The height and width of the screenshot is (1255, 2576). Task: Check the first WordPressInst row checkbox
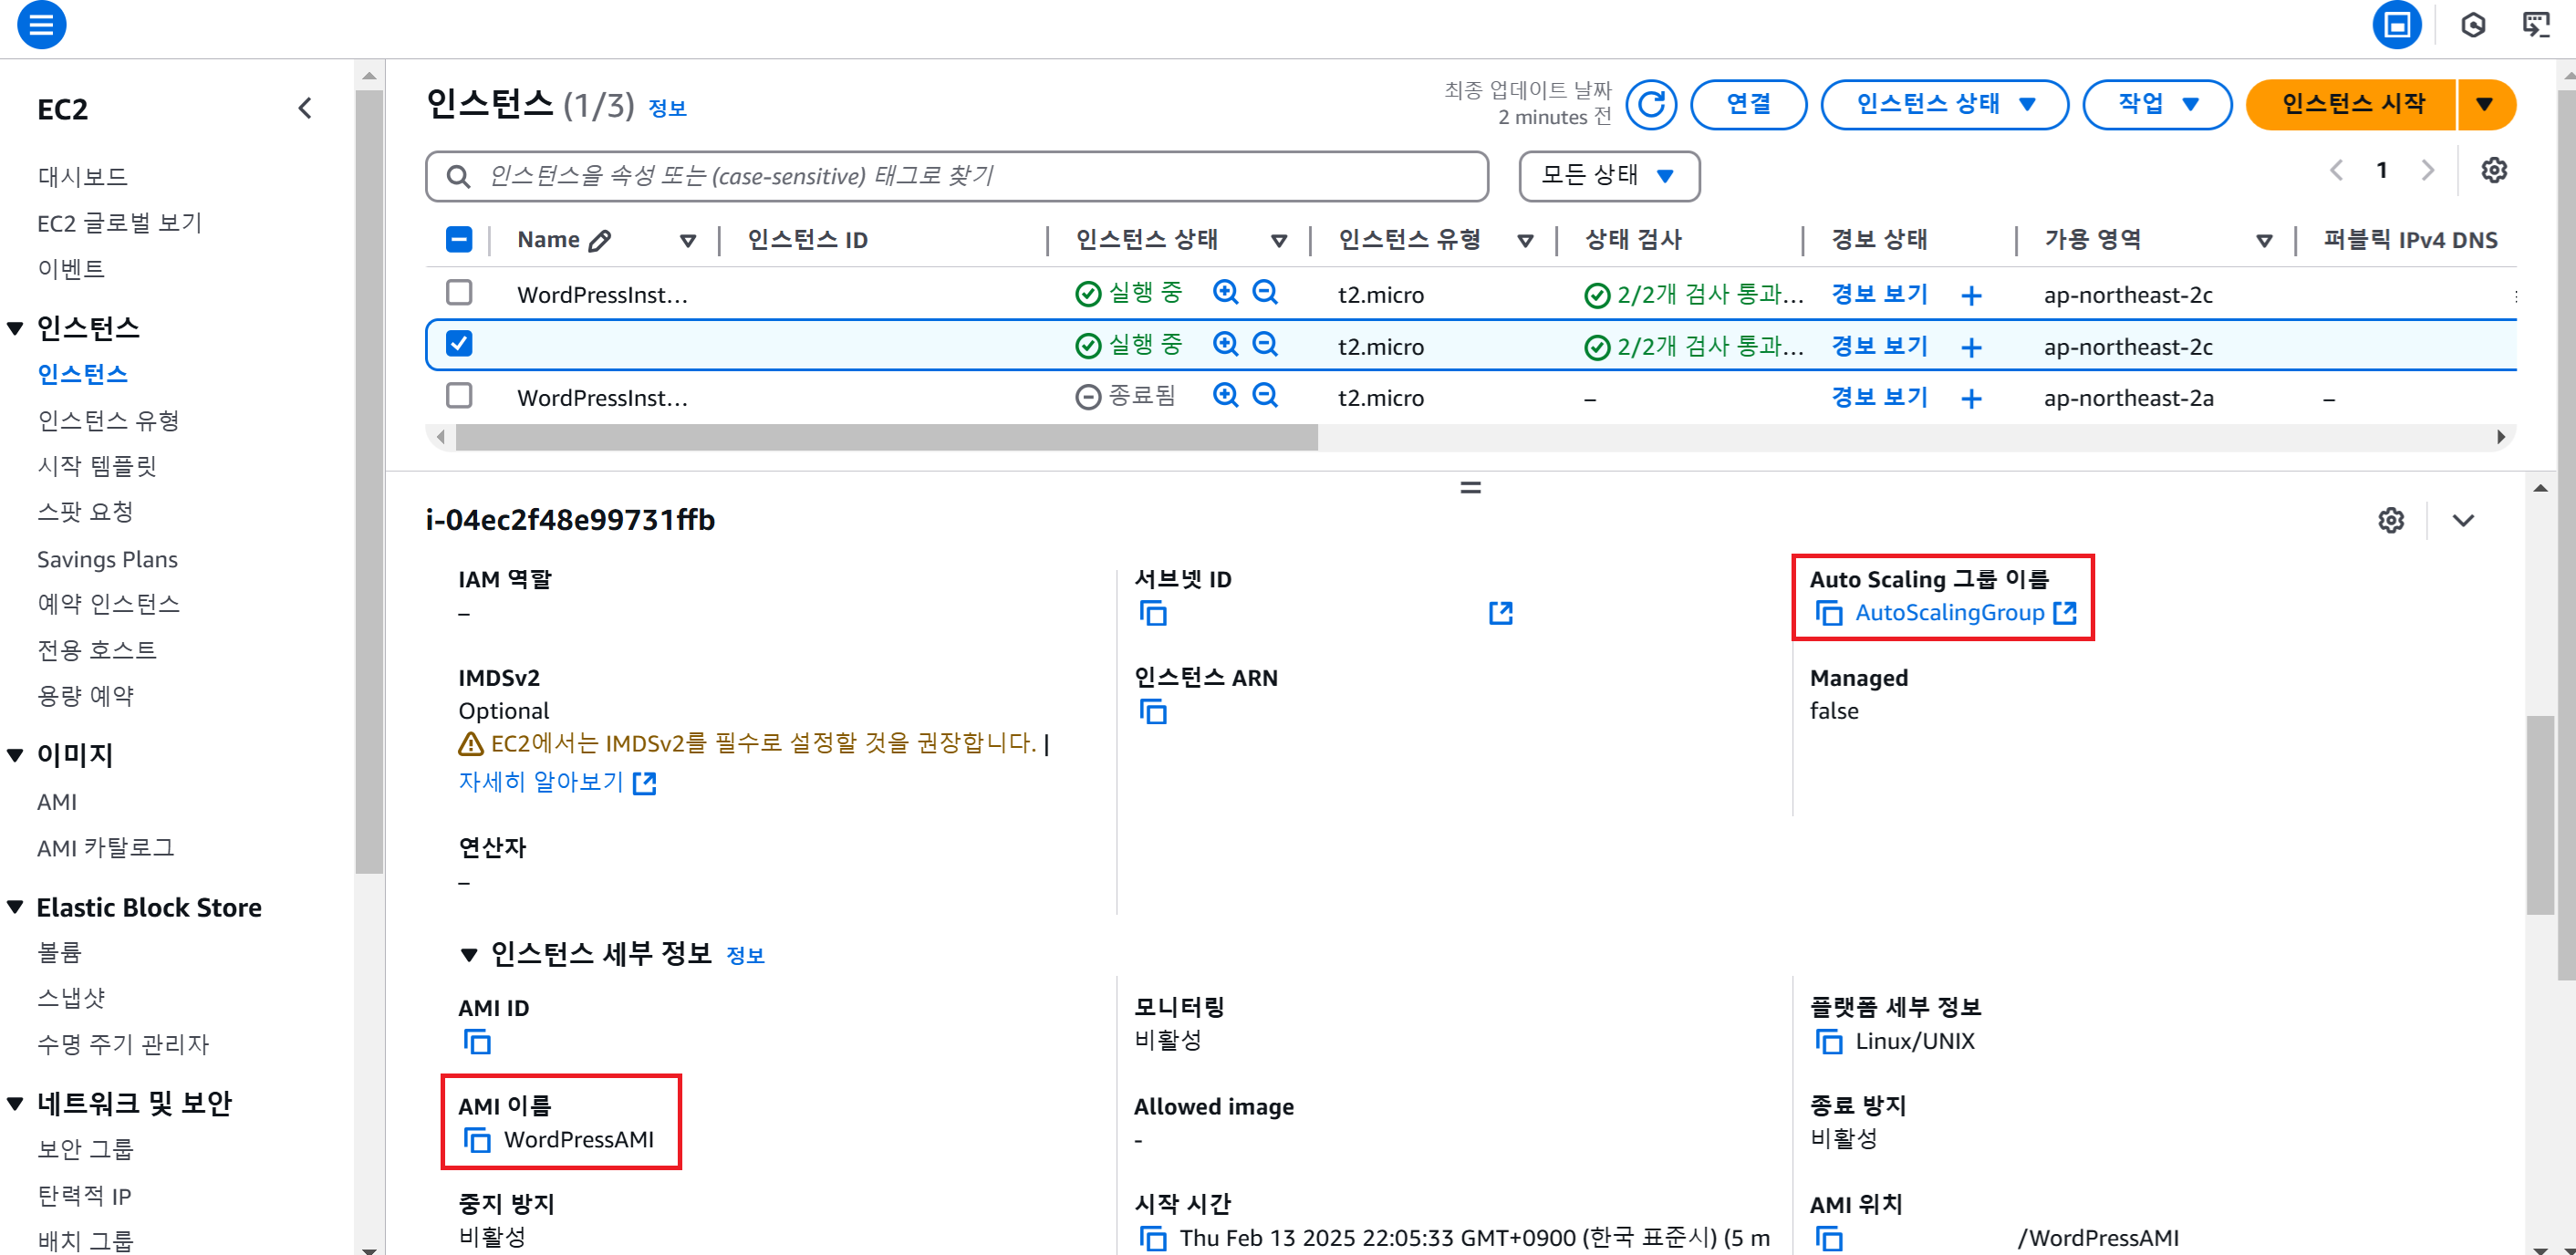pyautogui.click(x=459, y=293)
